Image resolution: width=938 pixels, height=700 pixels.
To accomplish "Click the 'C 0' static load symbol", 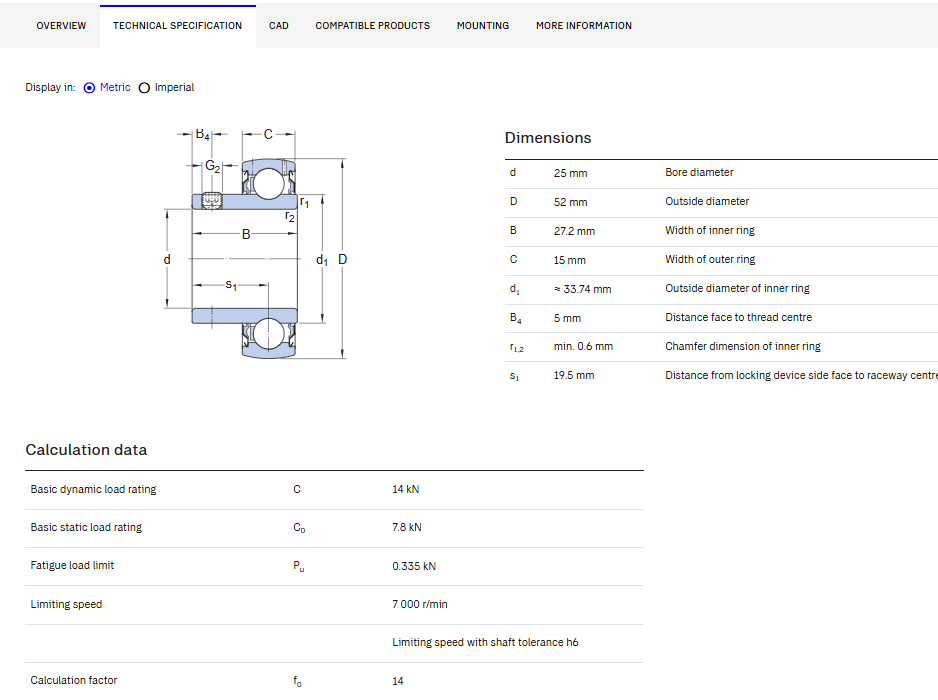I will [x=299, y=528].
